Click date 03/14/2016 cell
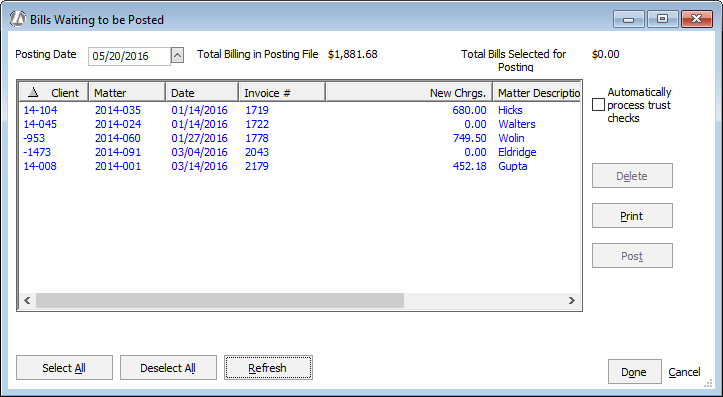 [200, 166]
